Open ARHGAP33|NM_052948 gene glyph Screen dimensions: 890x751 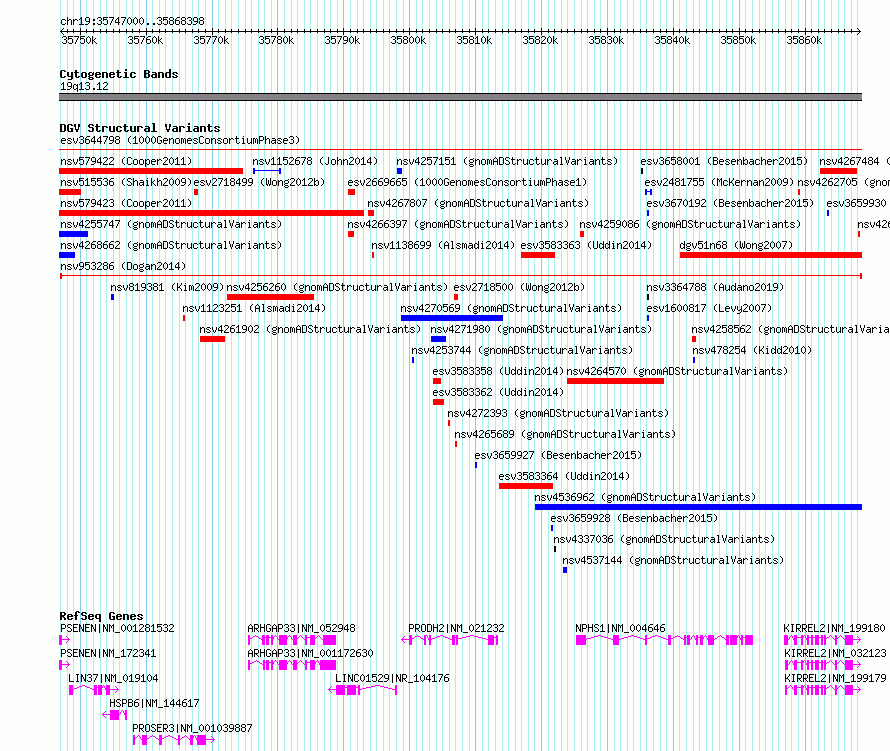point(292,640)
